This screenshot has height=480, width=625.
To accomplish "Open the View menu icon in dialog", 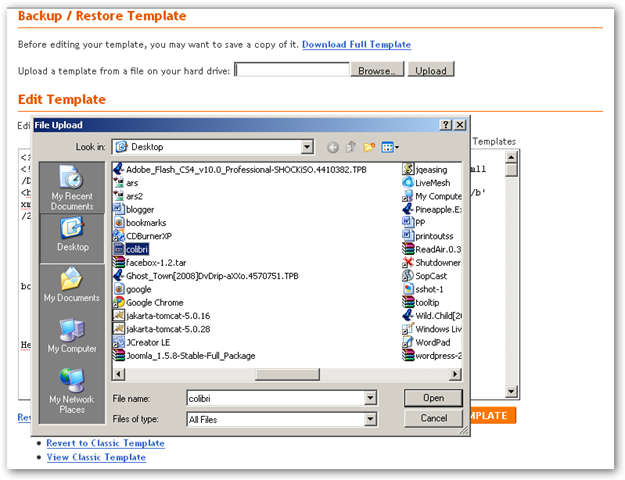I will pyautogui.click(x=390, y=147).
